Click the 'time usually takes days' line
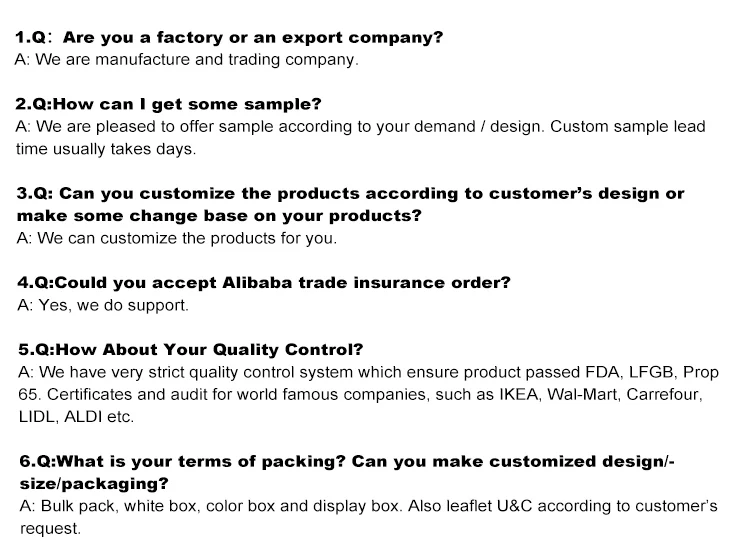Screen dimensions: 750x543 (x=106, y=149)
